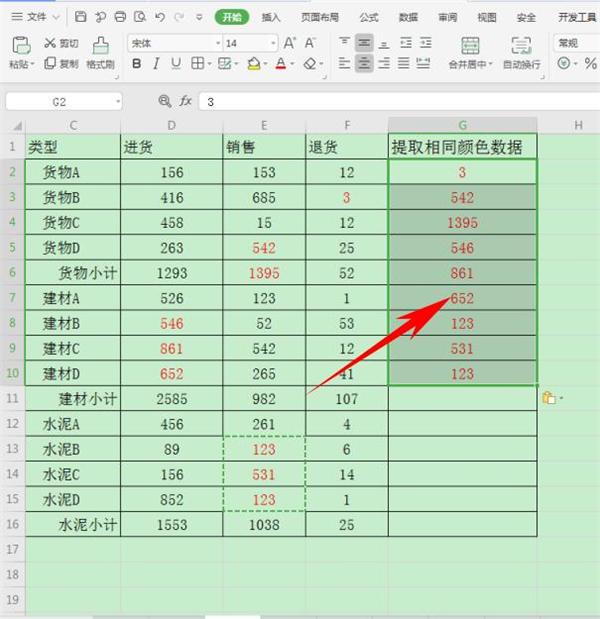
Task: Select the 货物小计 cell
Action: [x=73, y=272]
